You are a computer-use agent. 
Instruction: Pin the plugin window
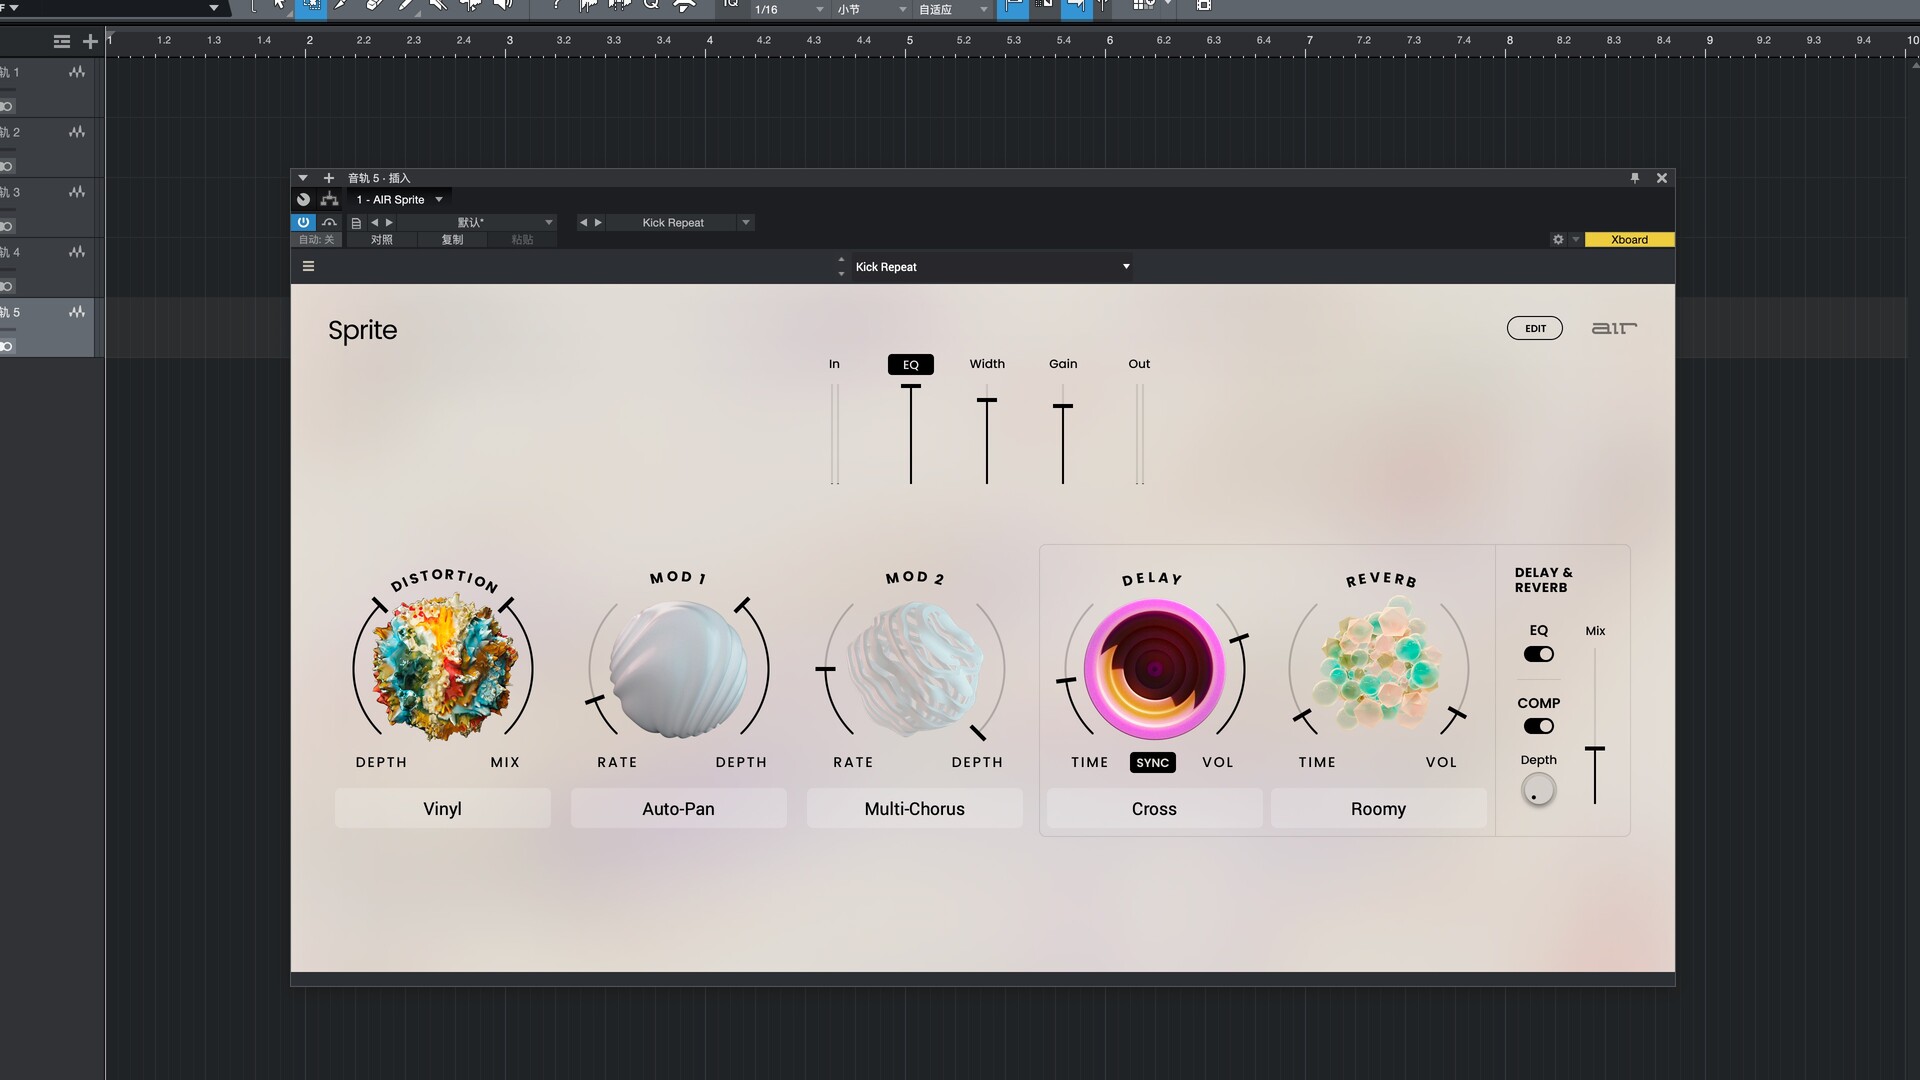pos(1635,178)
